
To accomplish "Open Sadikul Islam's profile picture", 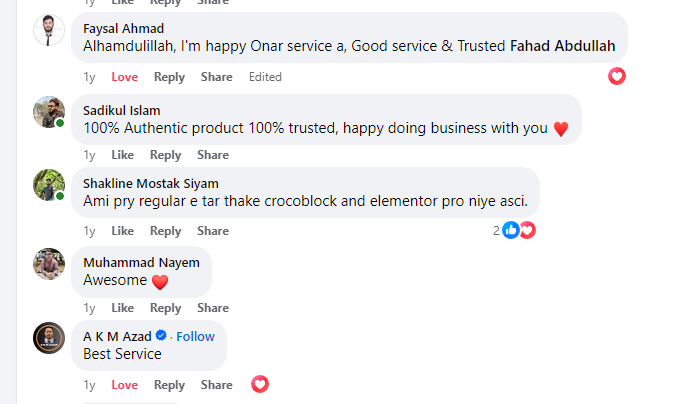I will (x=49, y=112).
